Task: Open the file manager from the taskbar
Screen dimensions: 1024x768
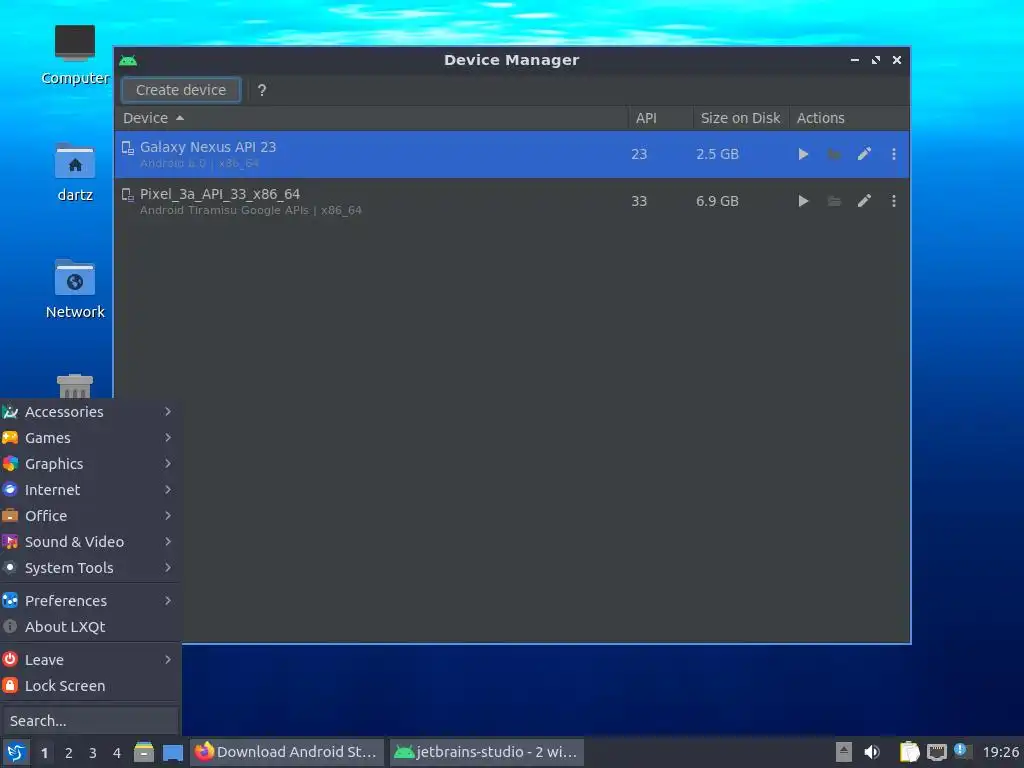Action: click(x=144, y=752)
